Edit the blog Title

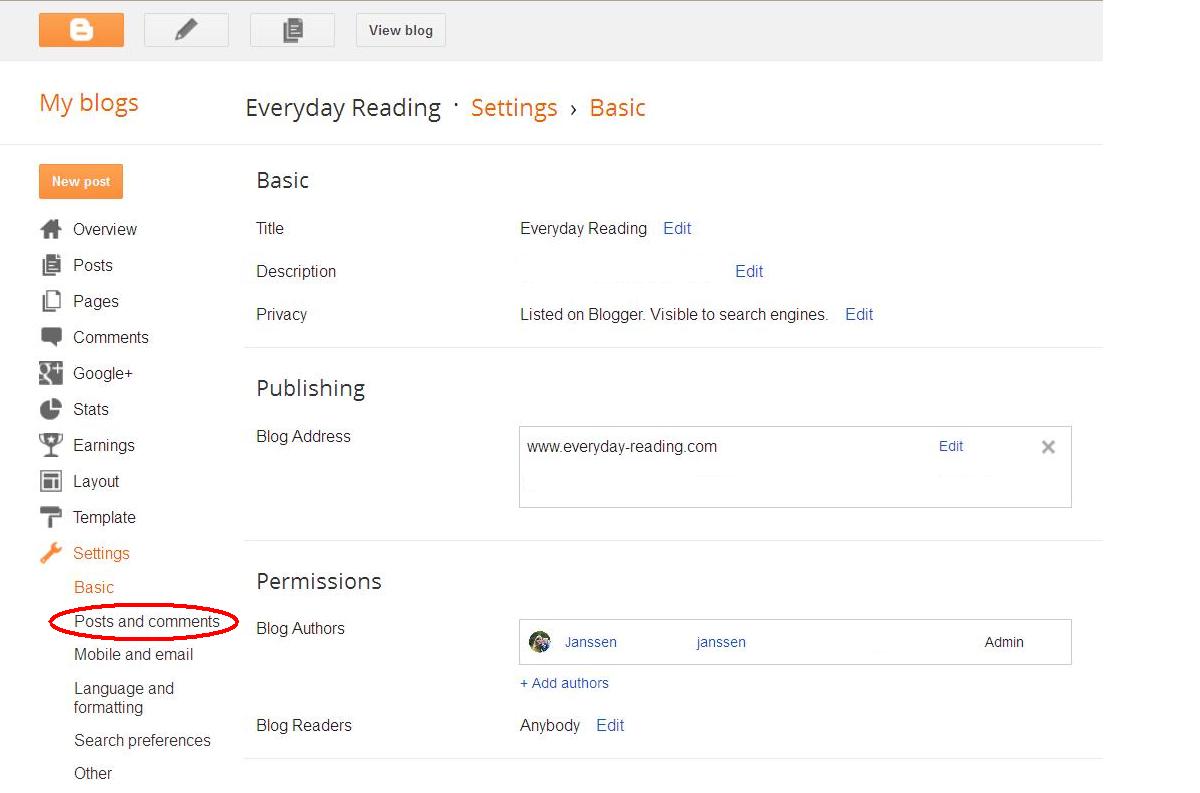coord(677,228)
